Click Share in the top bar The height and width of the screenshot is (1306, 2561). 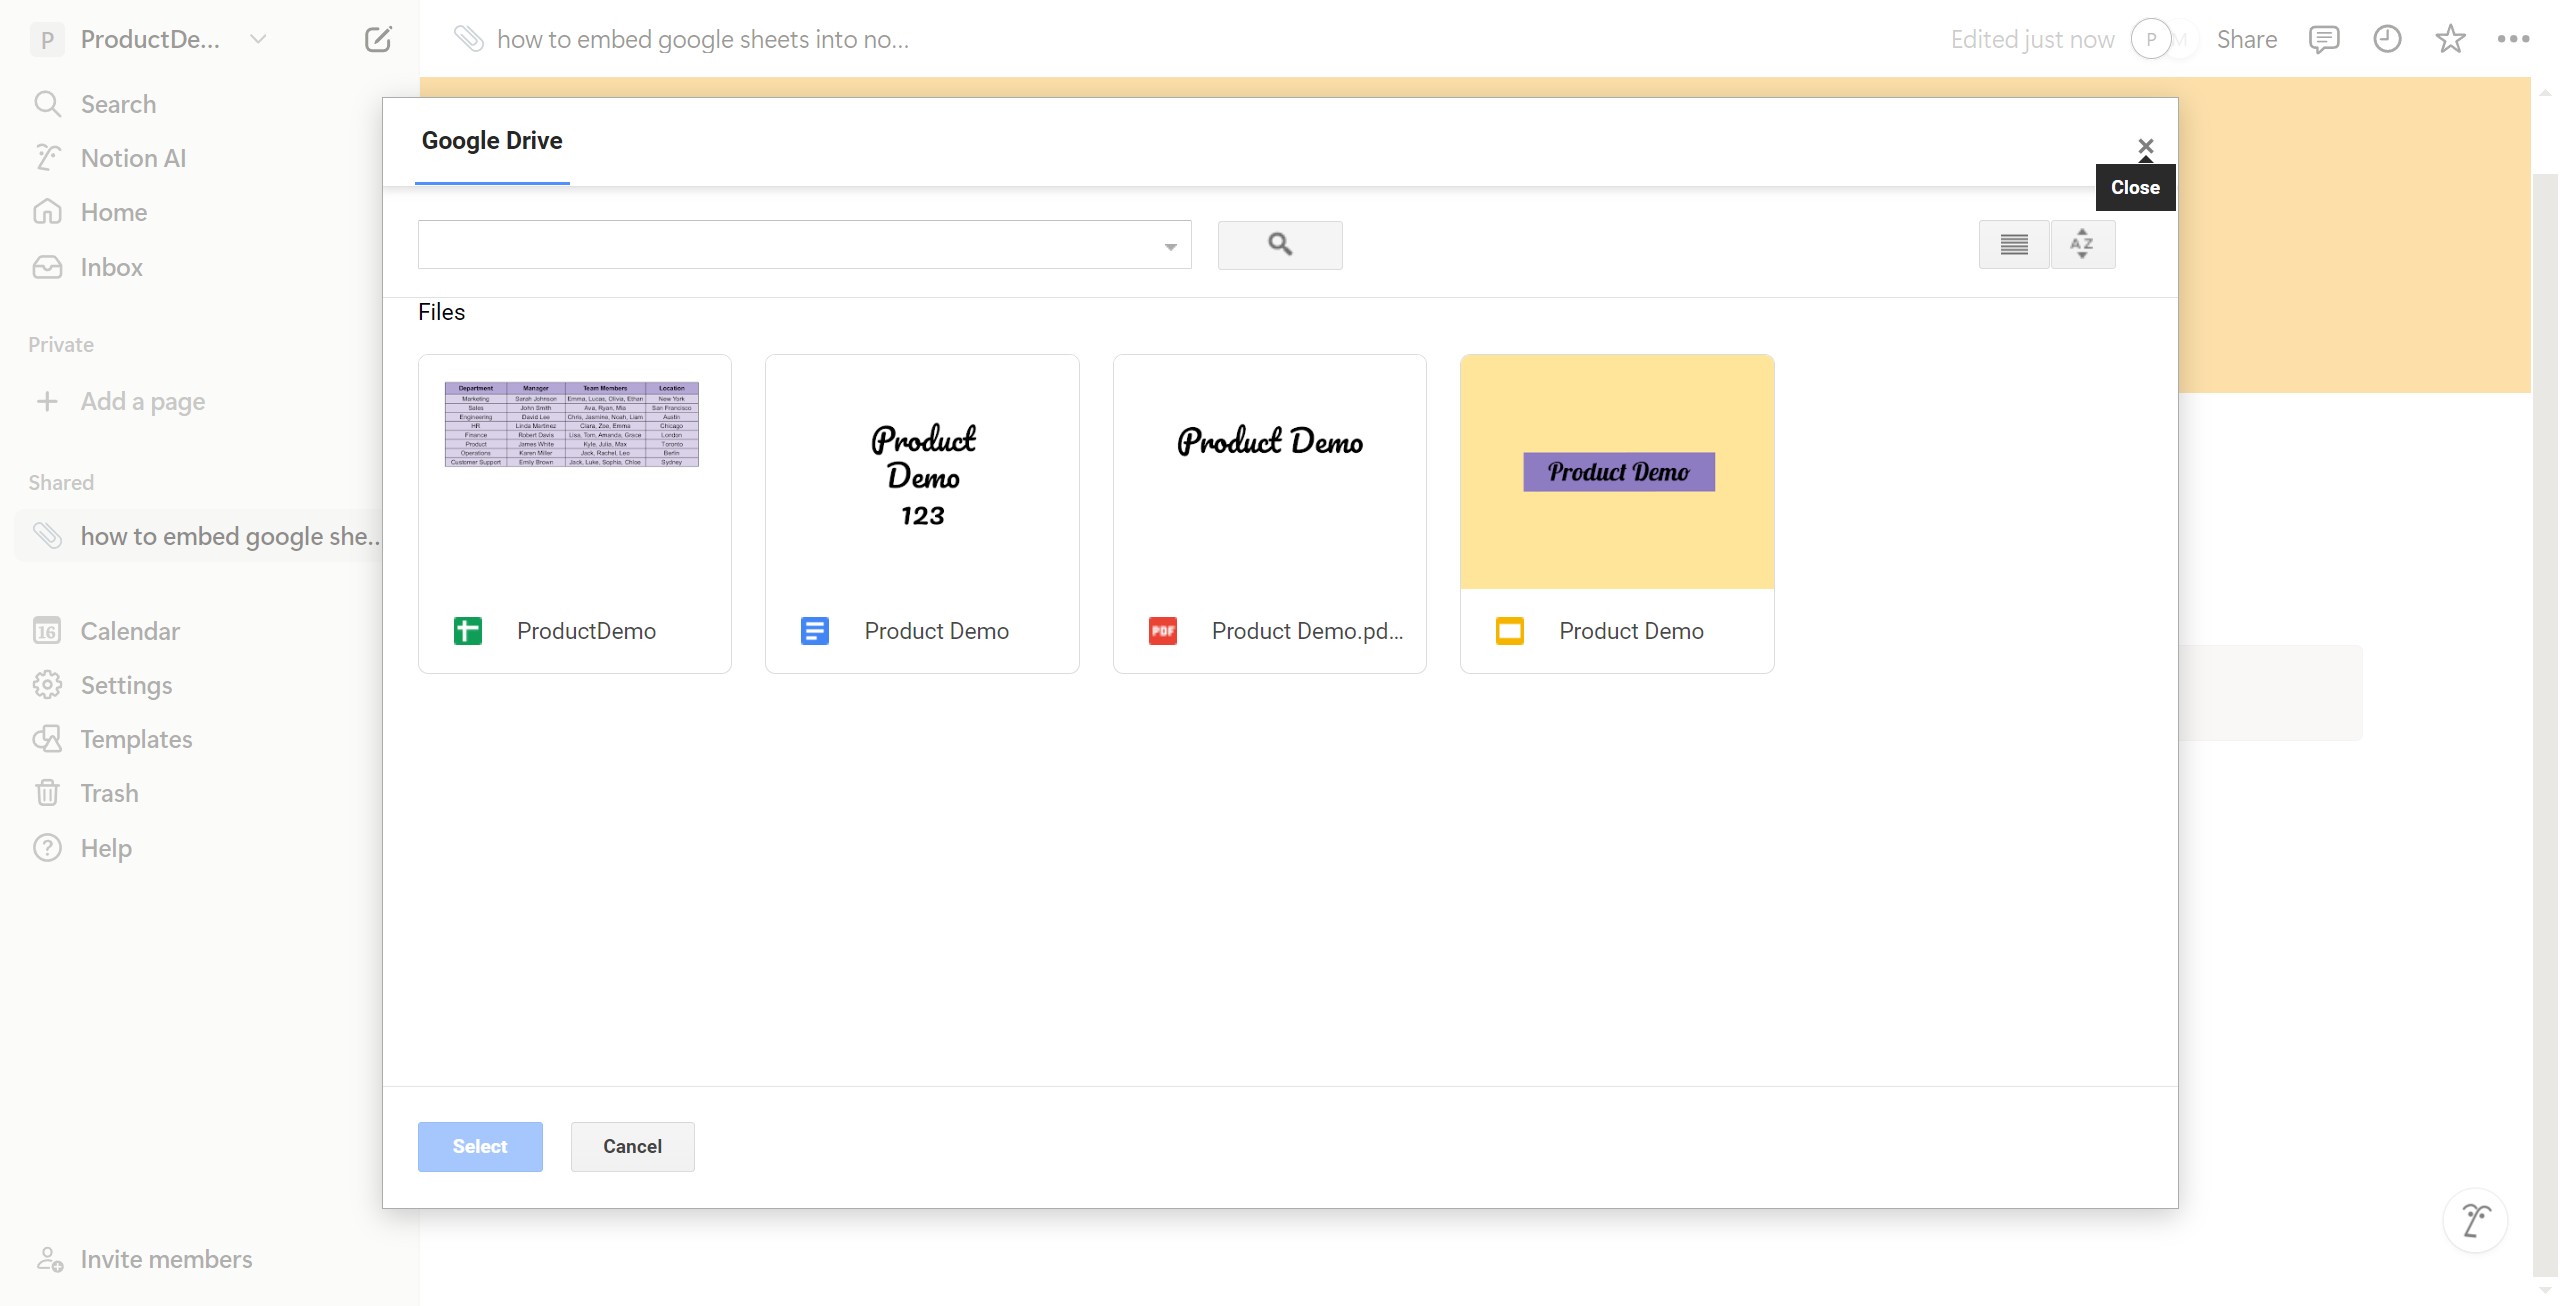(x=2247, y=39)
